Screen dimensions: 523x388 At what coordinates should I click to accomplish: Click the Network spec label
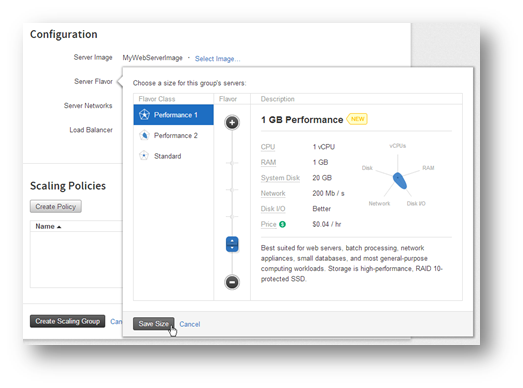coord(273,193)
